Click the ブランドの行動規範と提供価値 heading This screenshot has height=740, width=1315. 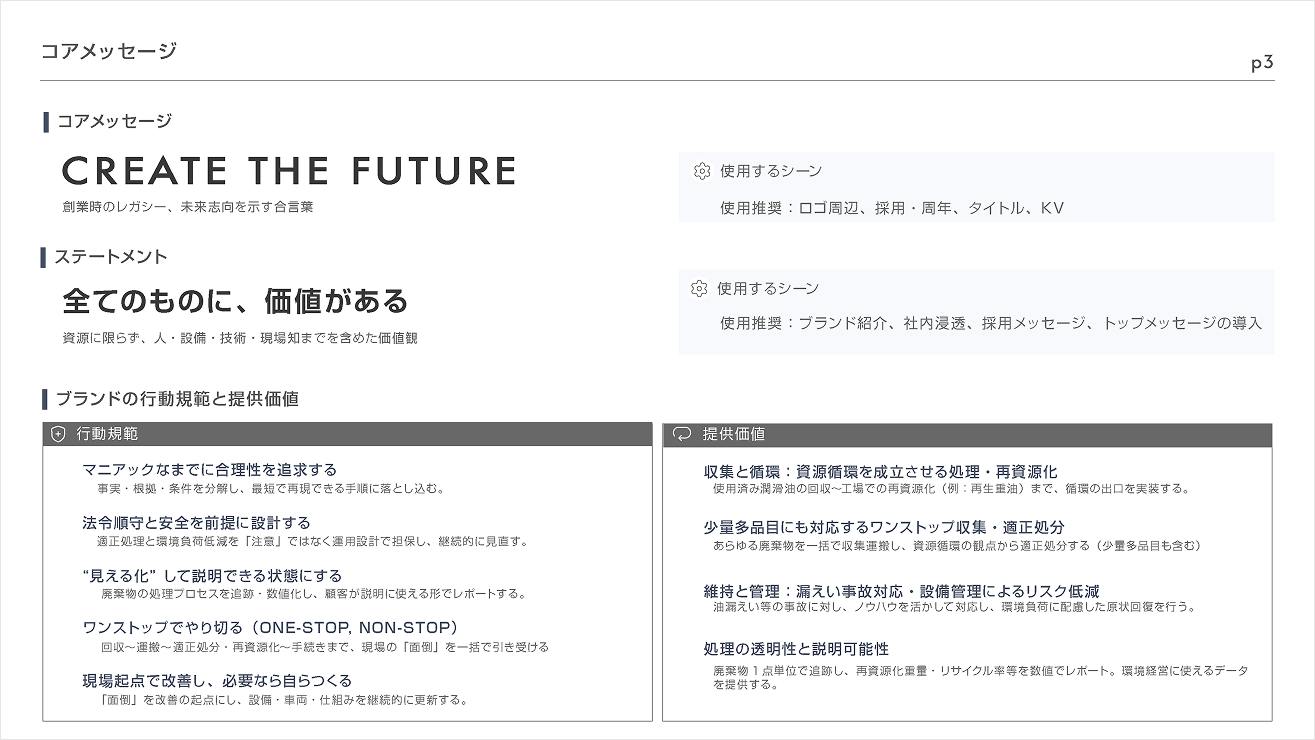tap(176, 399)
